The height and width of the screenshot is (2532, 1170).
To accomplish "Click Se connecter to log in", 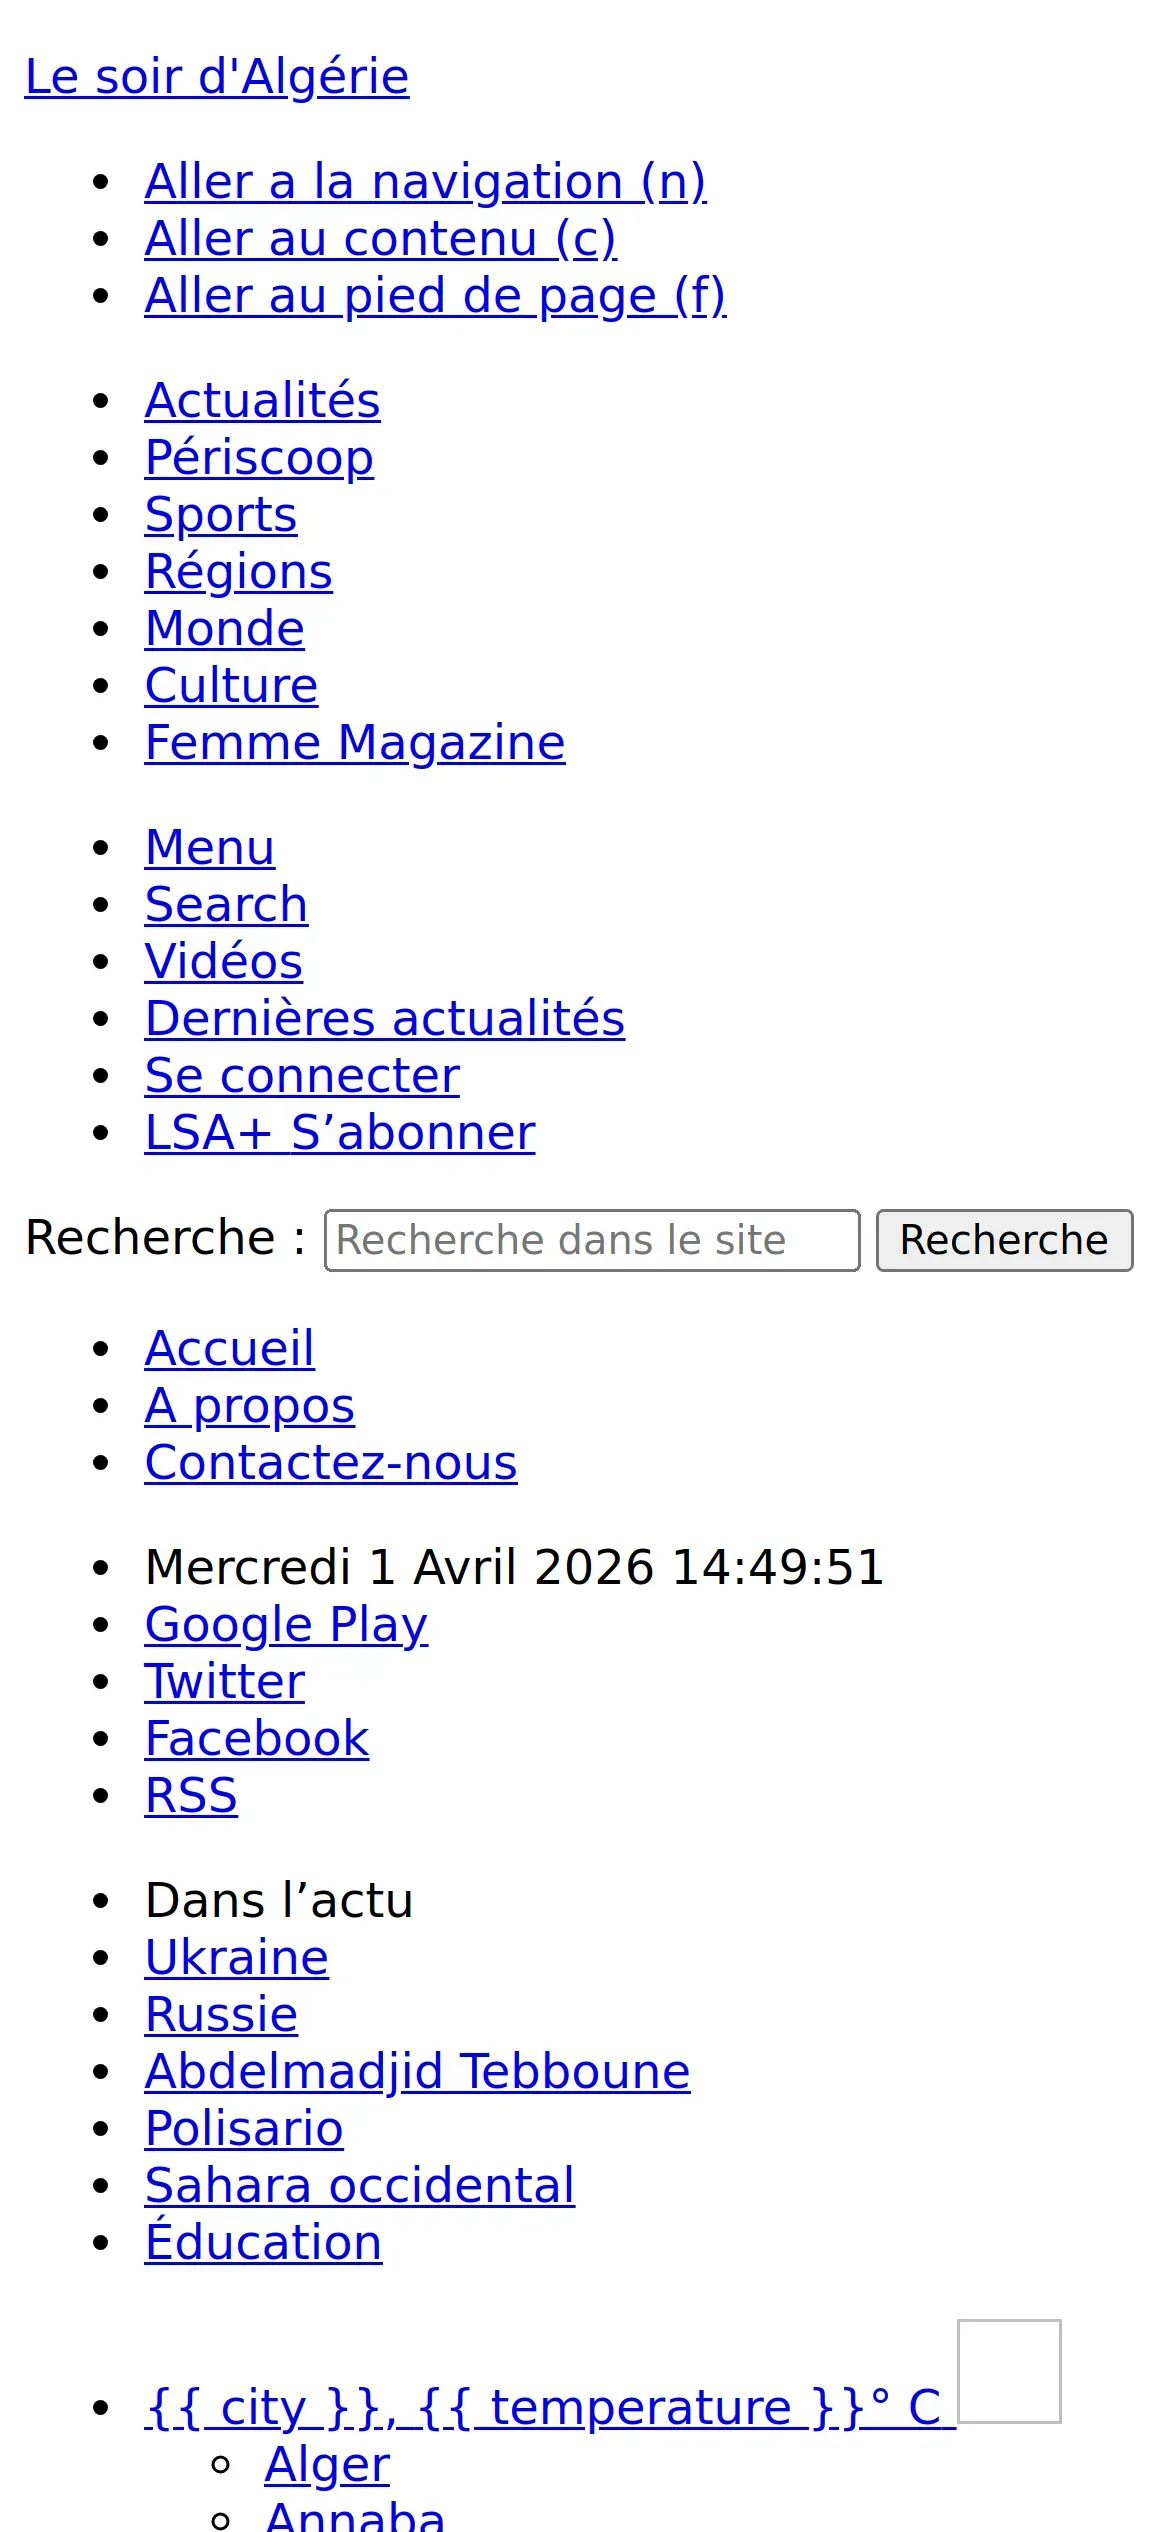I will 302,1075.
